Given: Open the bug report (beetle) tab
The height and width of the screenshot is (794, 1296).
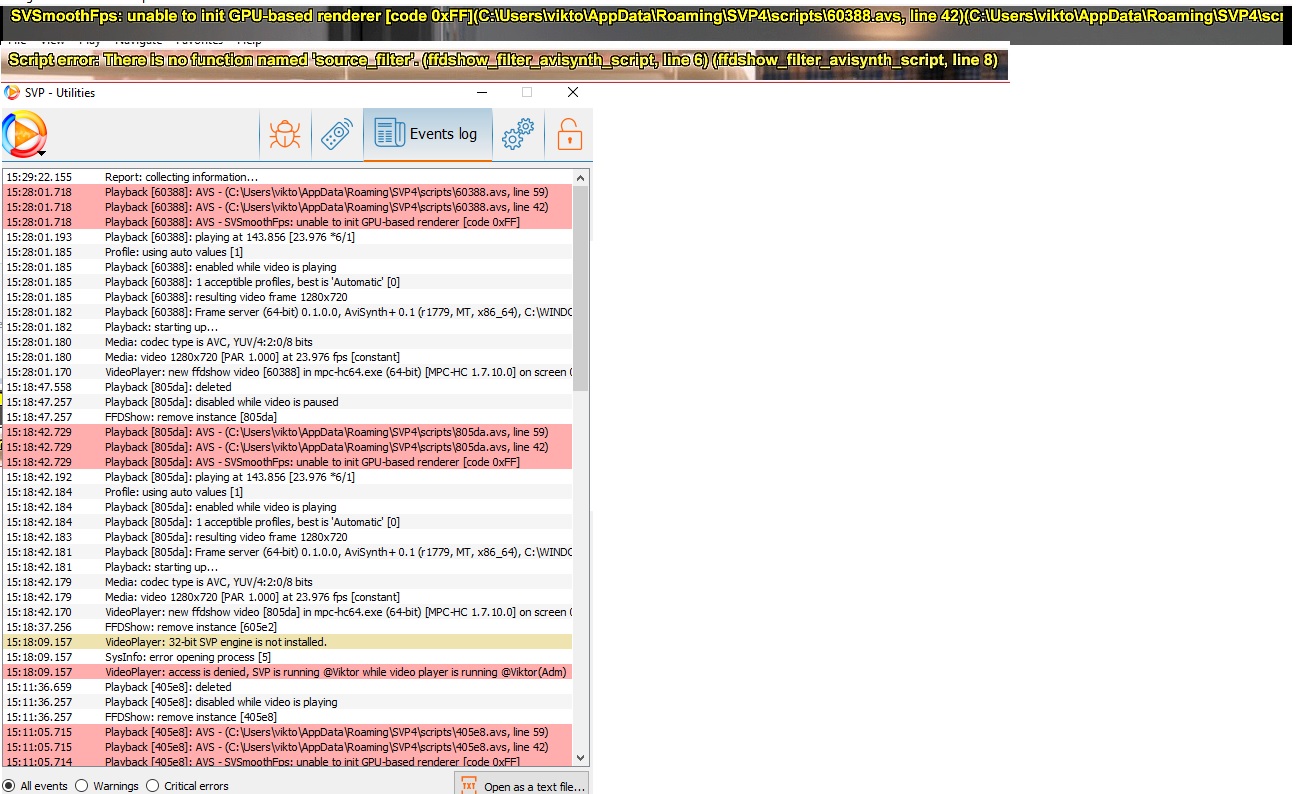Looking at the screenshot, I should 285,135.
